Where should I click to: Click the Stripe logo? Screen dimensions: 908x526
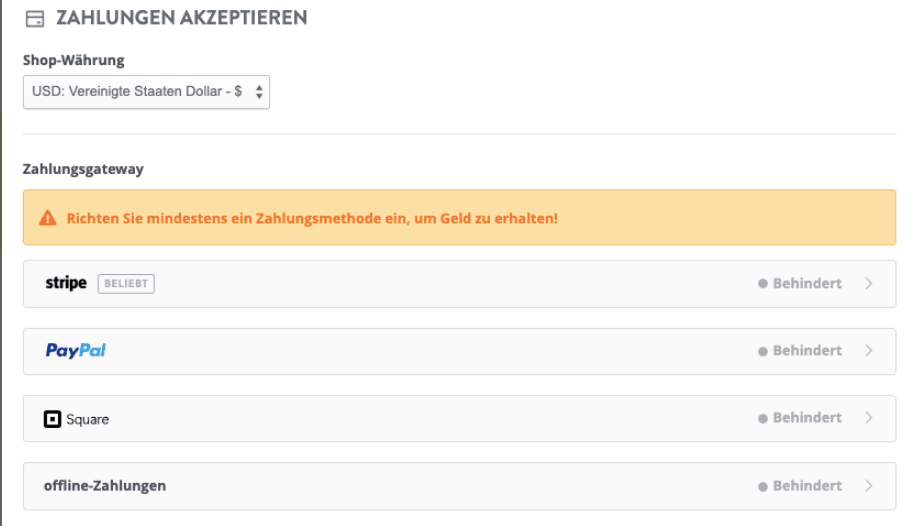click(x=66, y=283)
